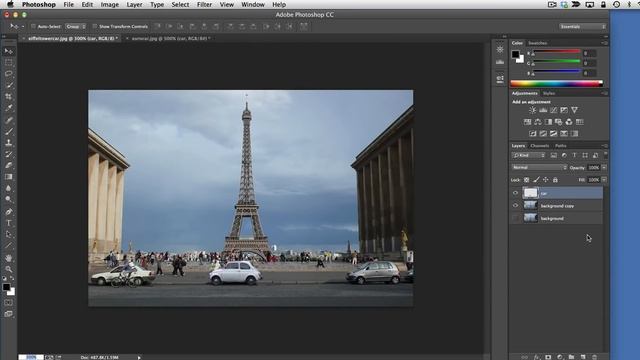
Task: Select the Eyedropper tool
Action: click(9, 108)
